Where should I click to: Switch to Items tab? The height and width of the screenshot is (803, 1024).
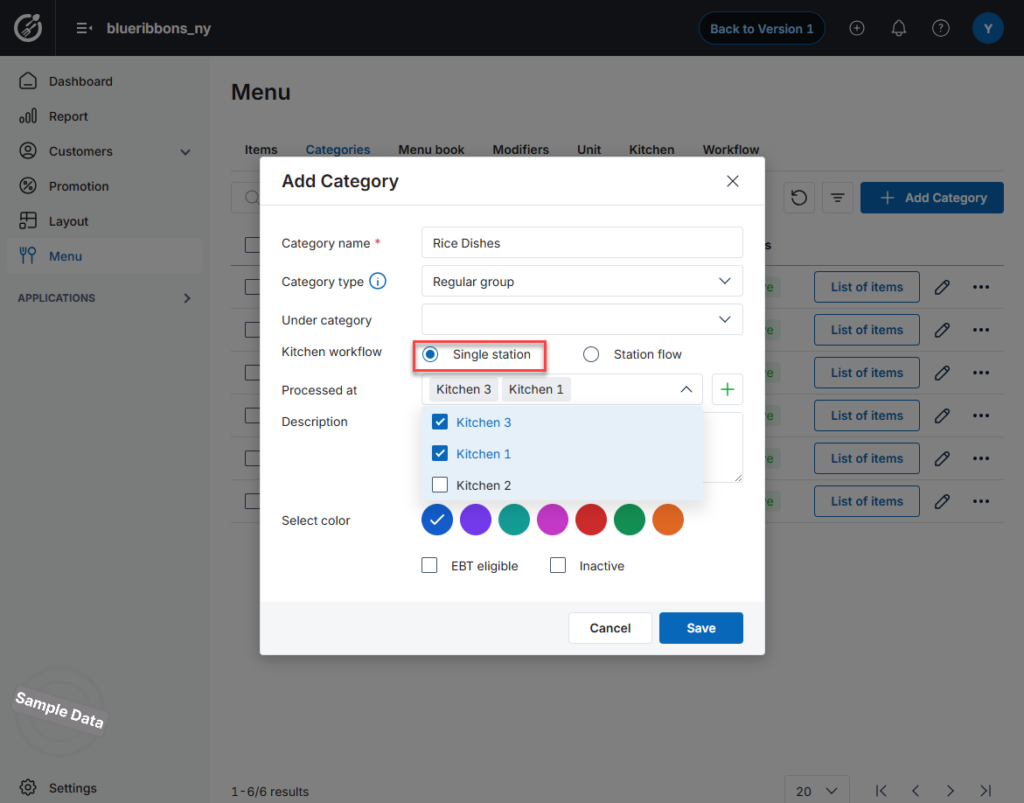tap(261, 150)
